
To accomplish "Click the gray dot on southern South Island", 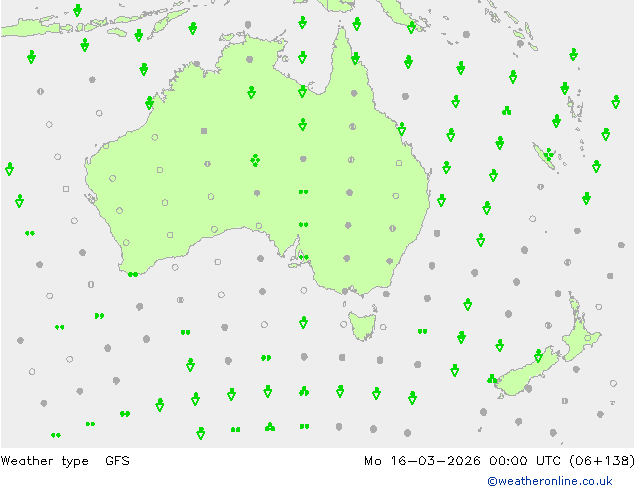I will click(528, 389).
